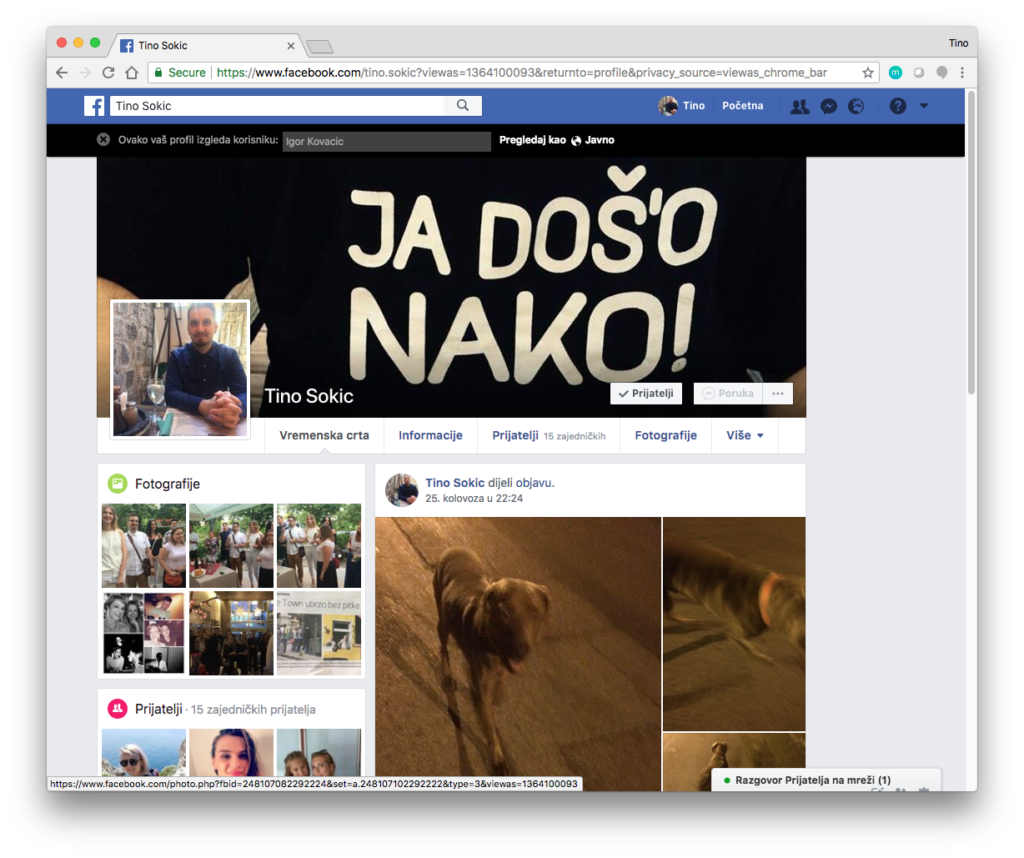The width and height of the screenshot is (1024, 858).
Task: Click the Facebook logo icon
Action: [94, 106]
